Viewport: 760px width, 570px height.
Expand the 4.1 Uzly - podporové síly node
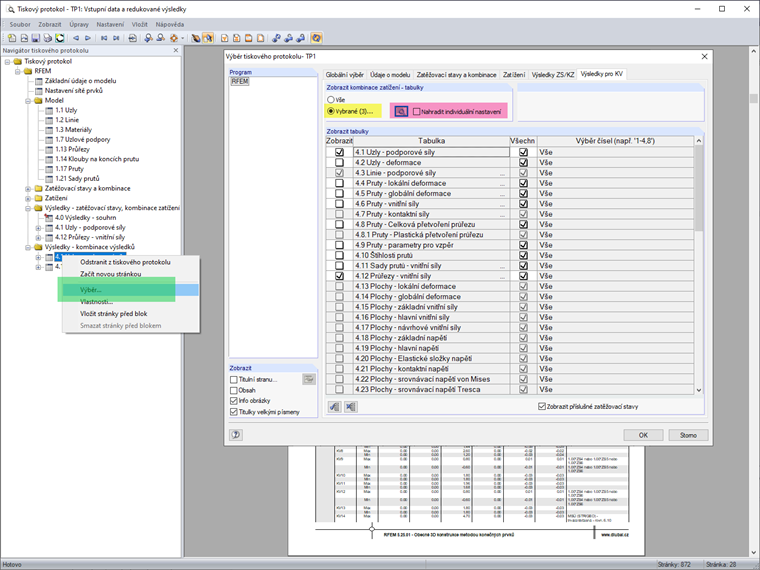[x=39, y=227]
